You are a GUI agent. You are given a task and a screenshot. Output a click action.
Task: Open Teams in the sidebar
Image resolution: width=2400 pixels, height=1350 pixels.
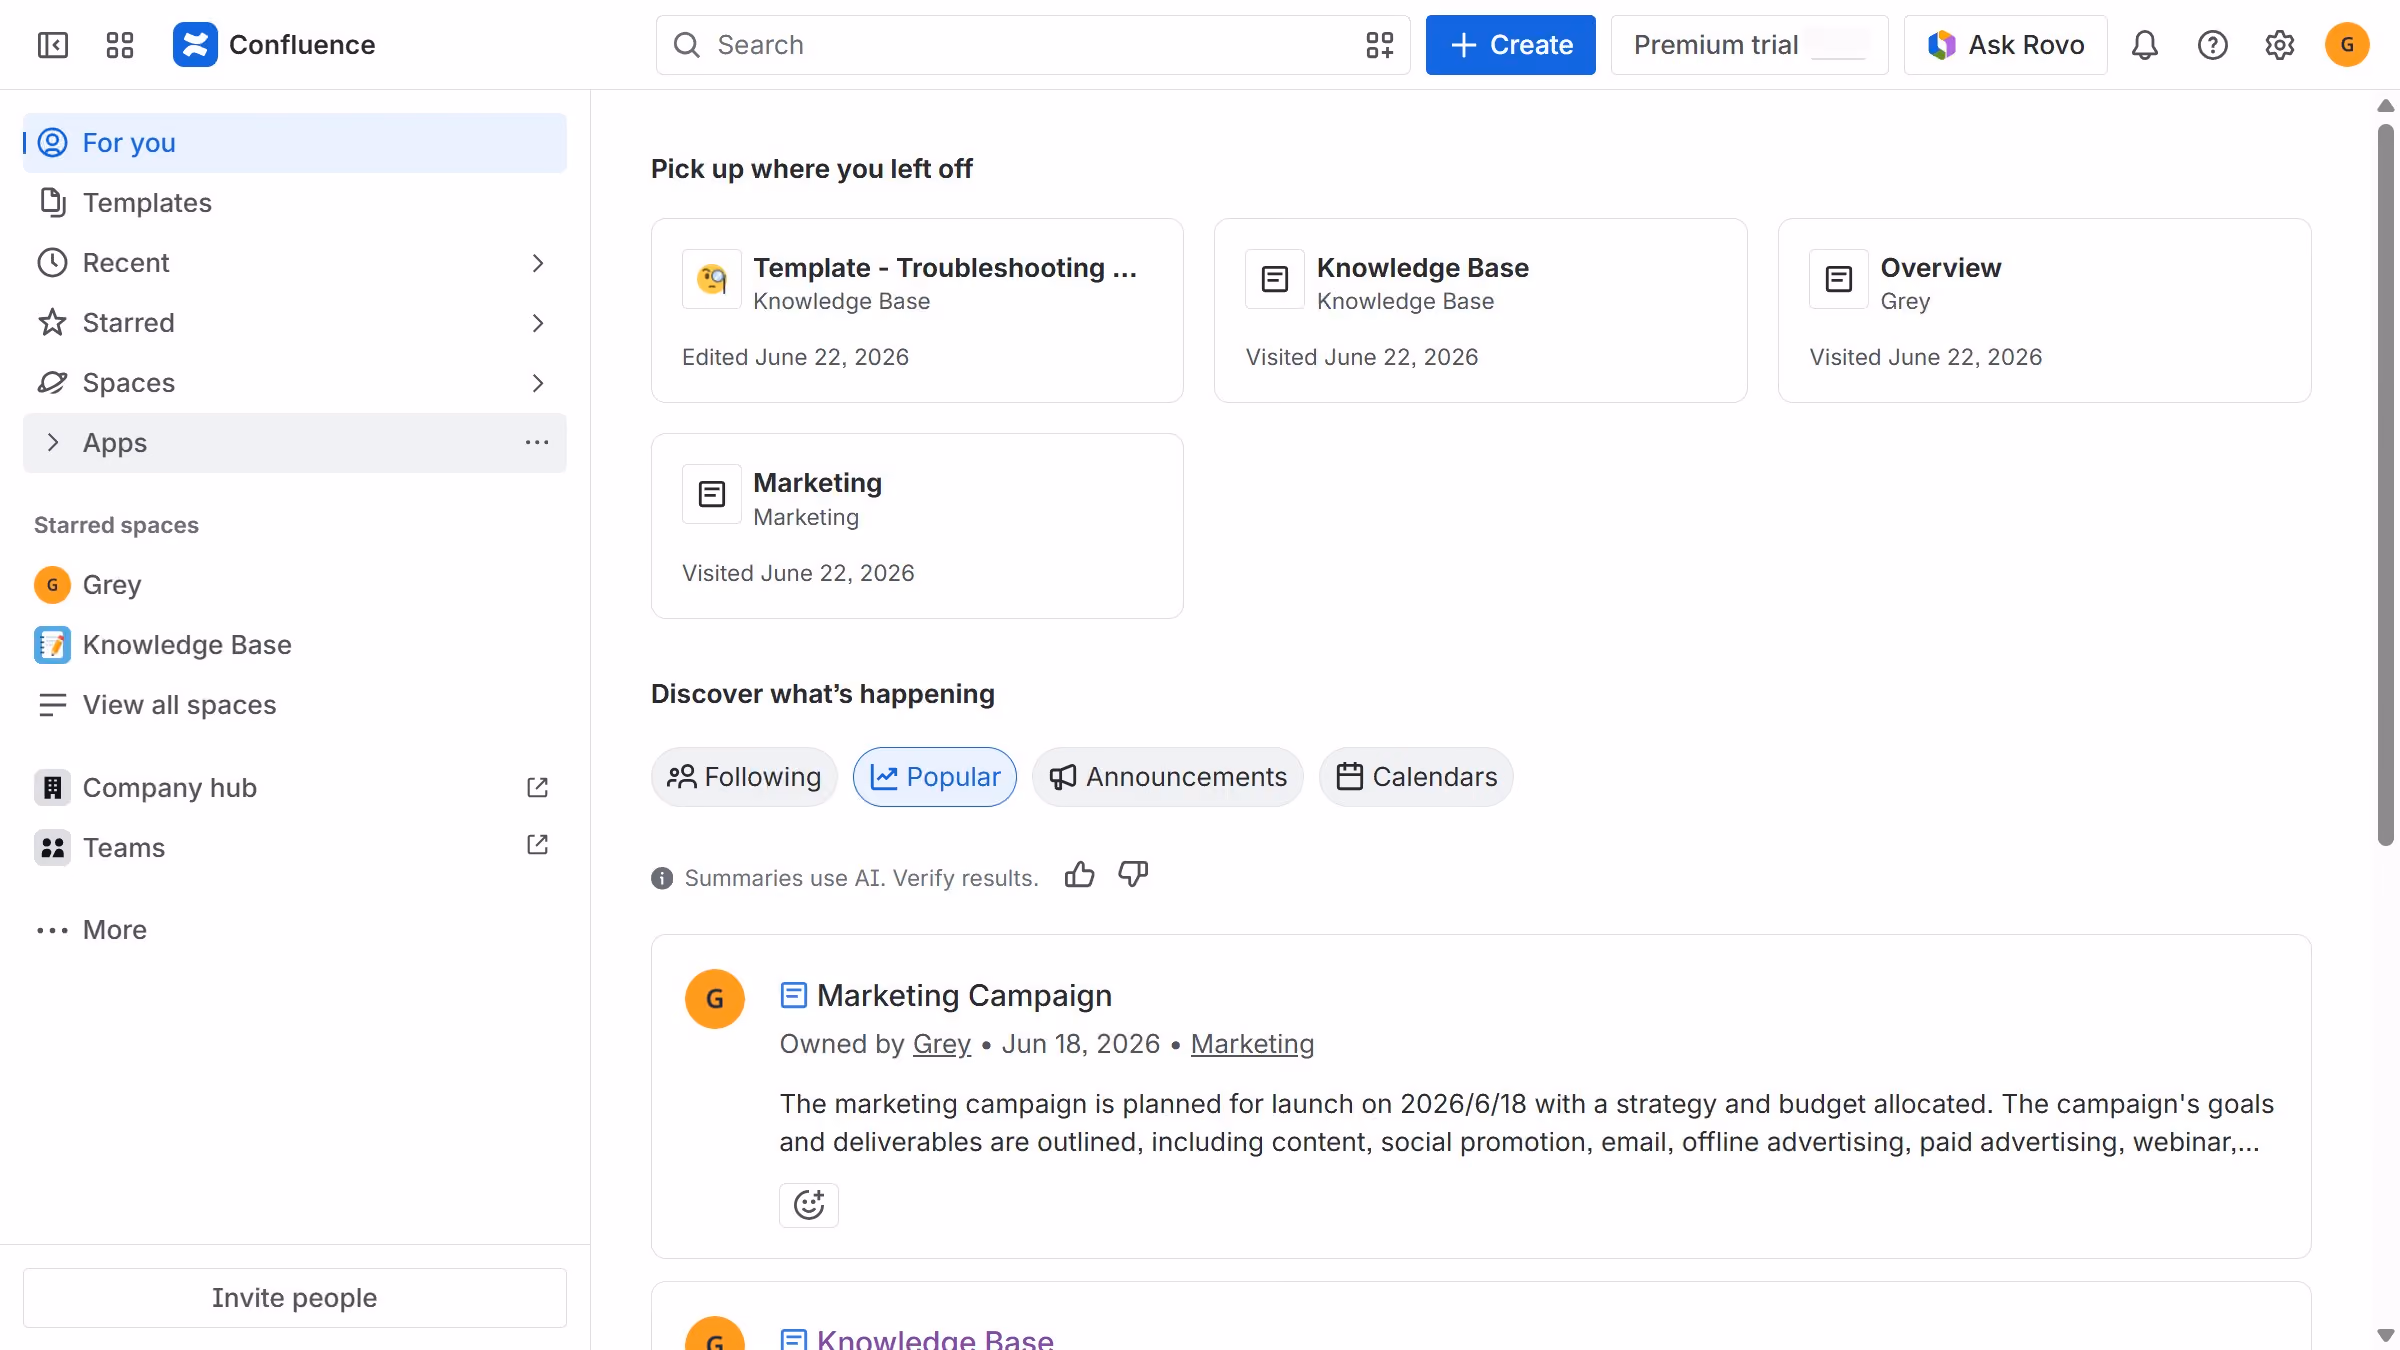pos(295,848)
